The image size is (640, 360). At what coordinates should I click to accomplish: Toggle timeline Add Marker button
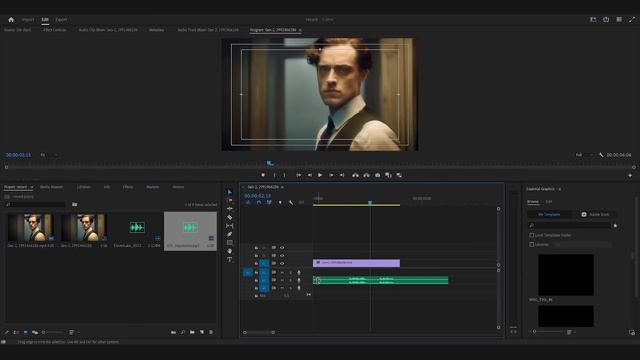280,202
